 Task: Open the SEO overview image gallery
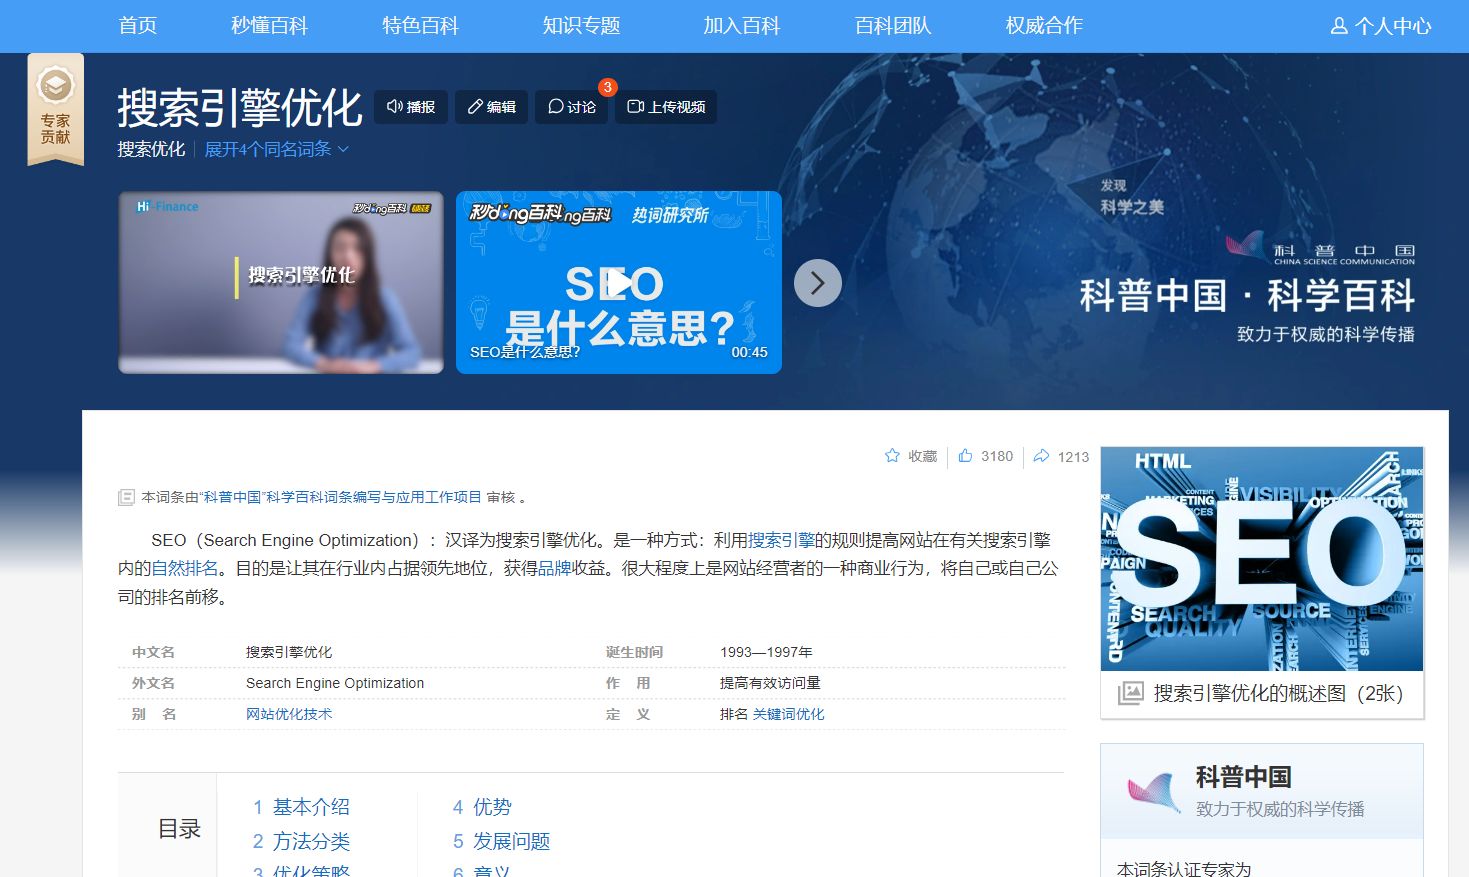click(1261, 559)
